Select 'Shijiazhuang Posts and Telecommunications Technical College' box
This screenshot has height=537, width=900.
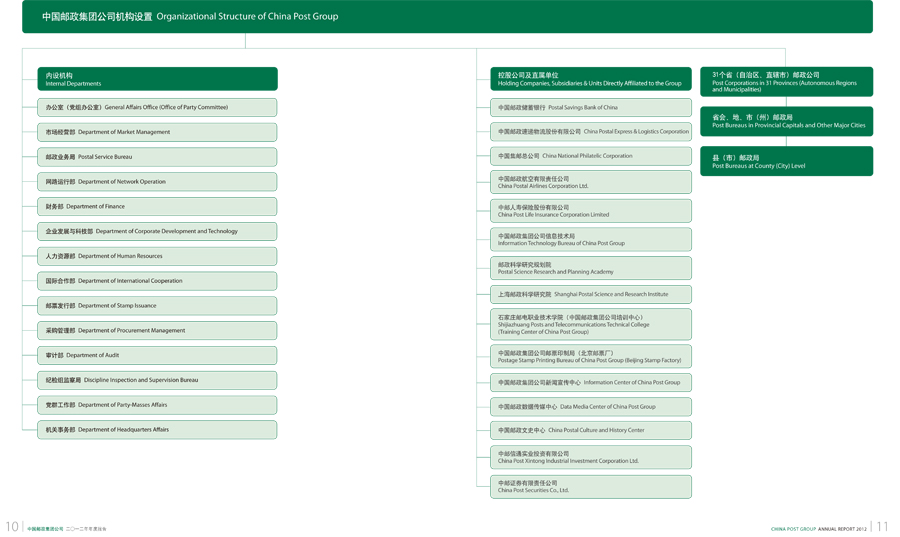591,324
